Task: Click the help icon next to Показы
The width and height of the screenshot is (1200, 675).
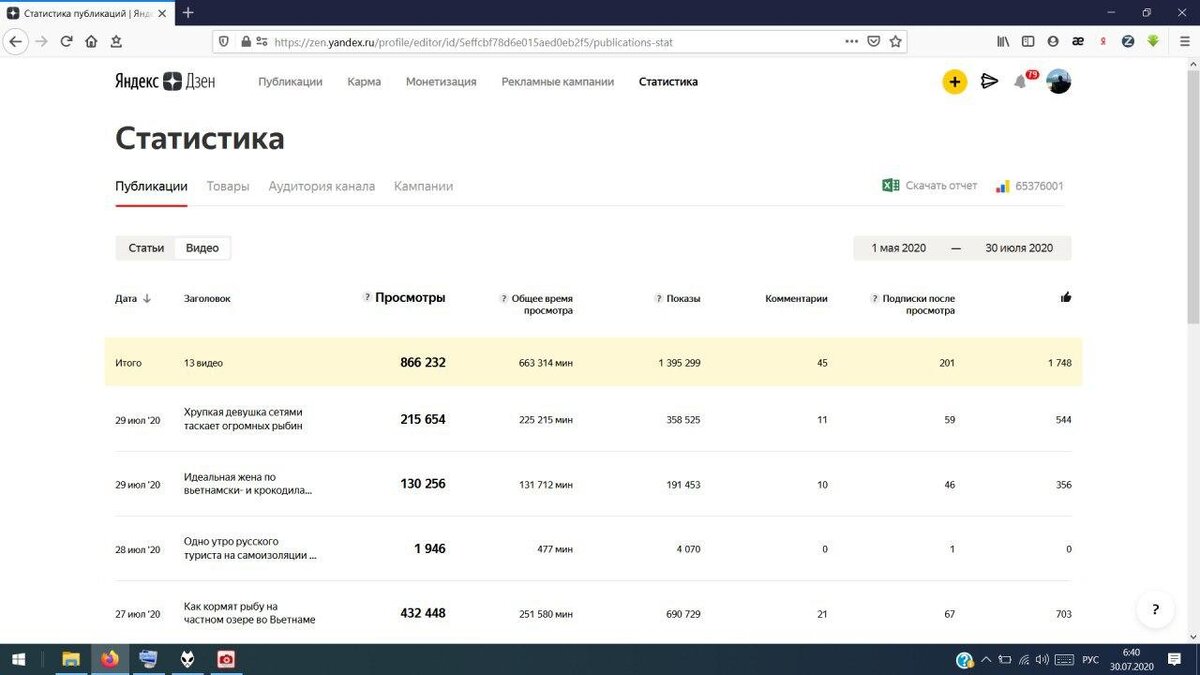Action: click(x=658, y=298)
